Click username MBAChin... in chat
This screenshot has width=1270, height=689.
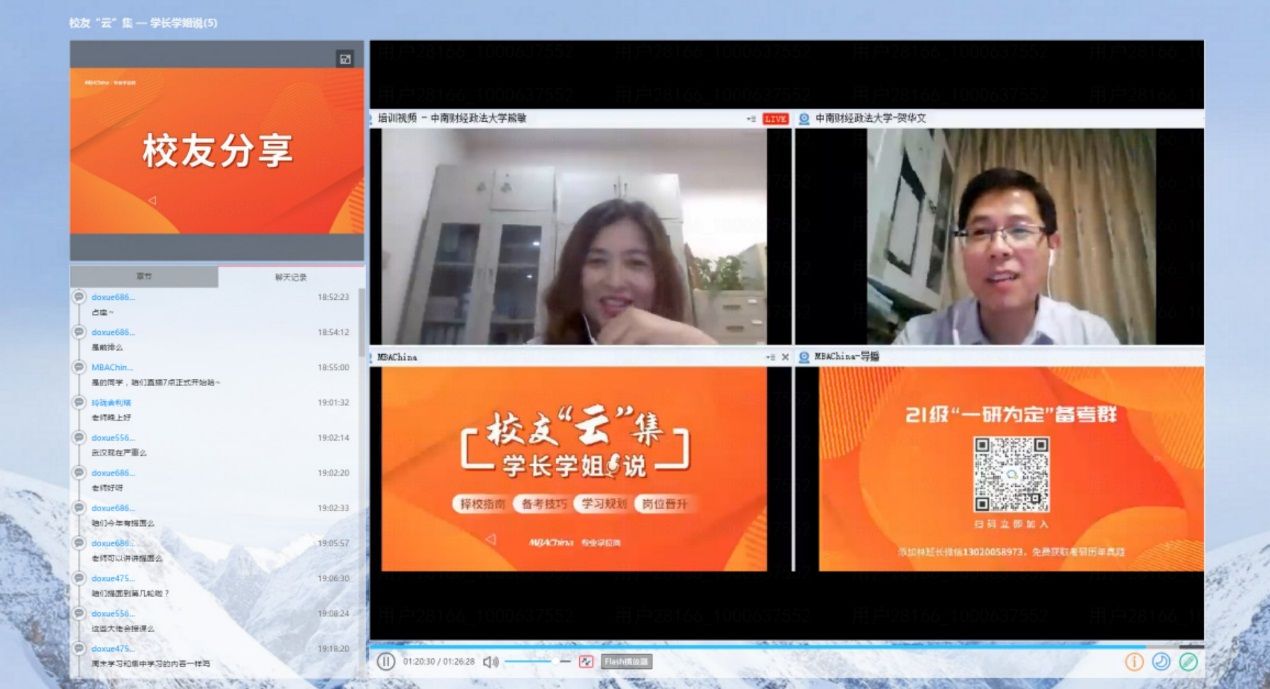point(112,367)
